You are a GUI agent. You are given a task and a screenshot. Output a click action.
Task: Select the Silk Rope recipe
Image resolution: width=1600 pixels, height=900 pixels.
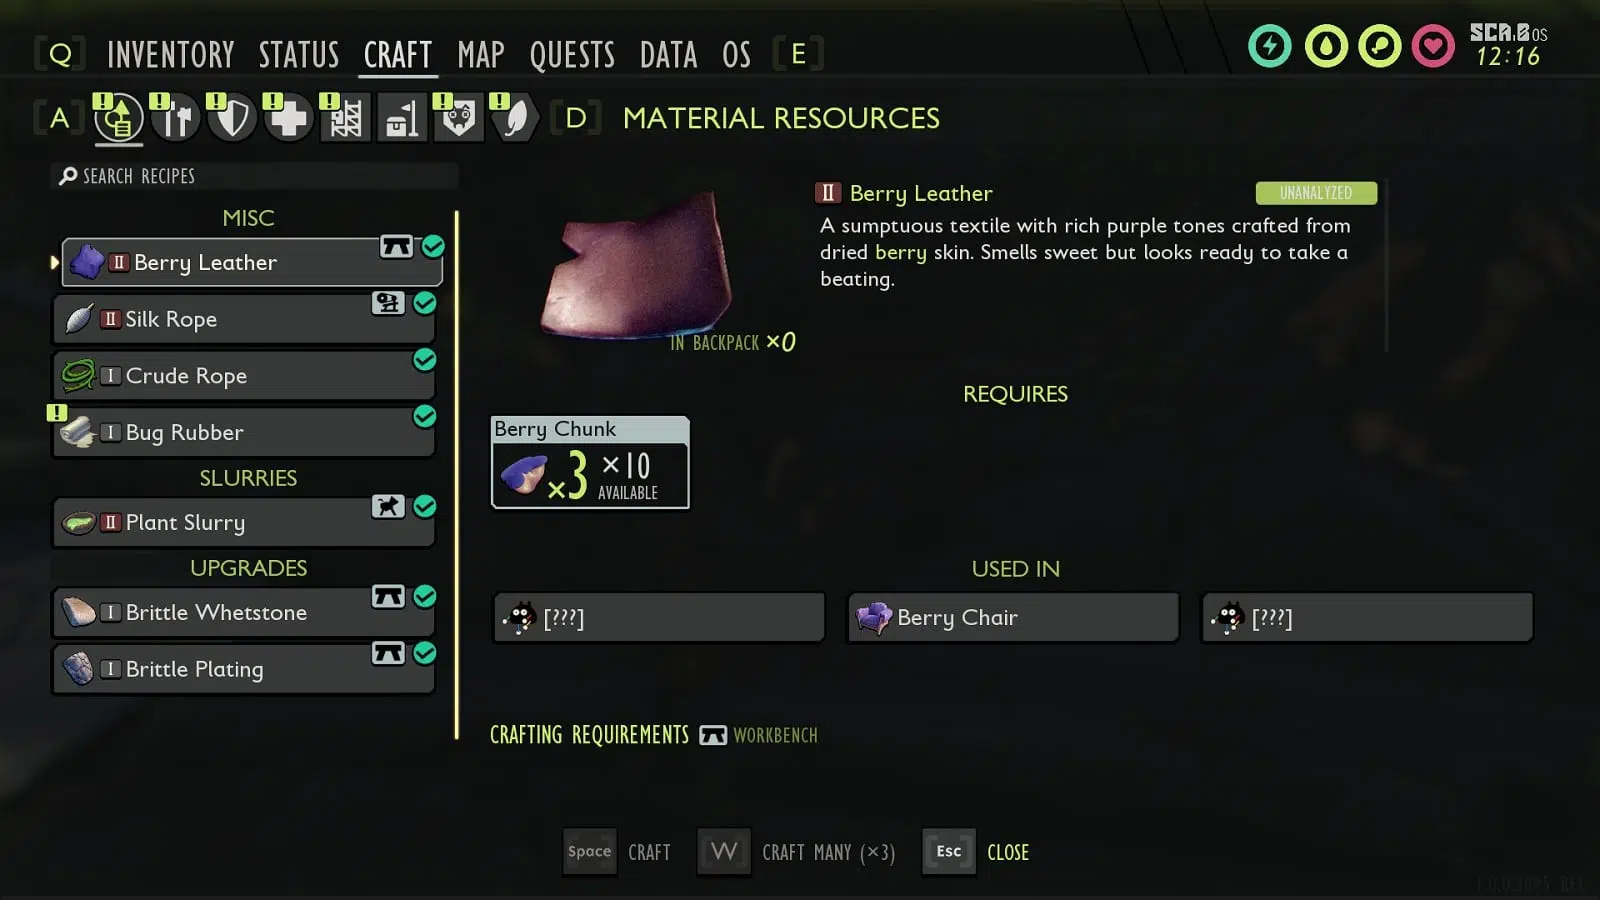244,319
